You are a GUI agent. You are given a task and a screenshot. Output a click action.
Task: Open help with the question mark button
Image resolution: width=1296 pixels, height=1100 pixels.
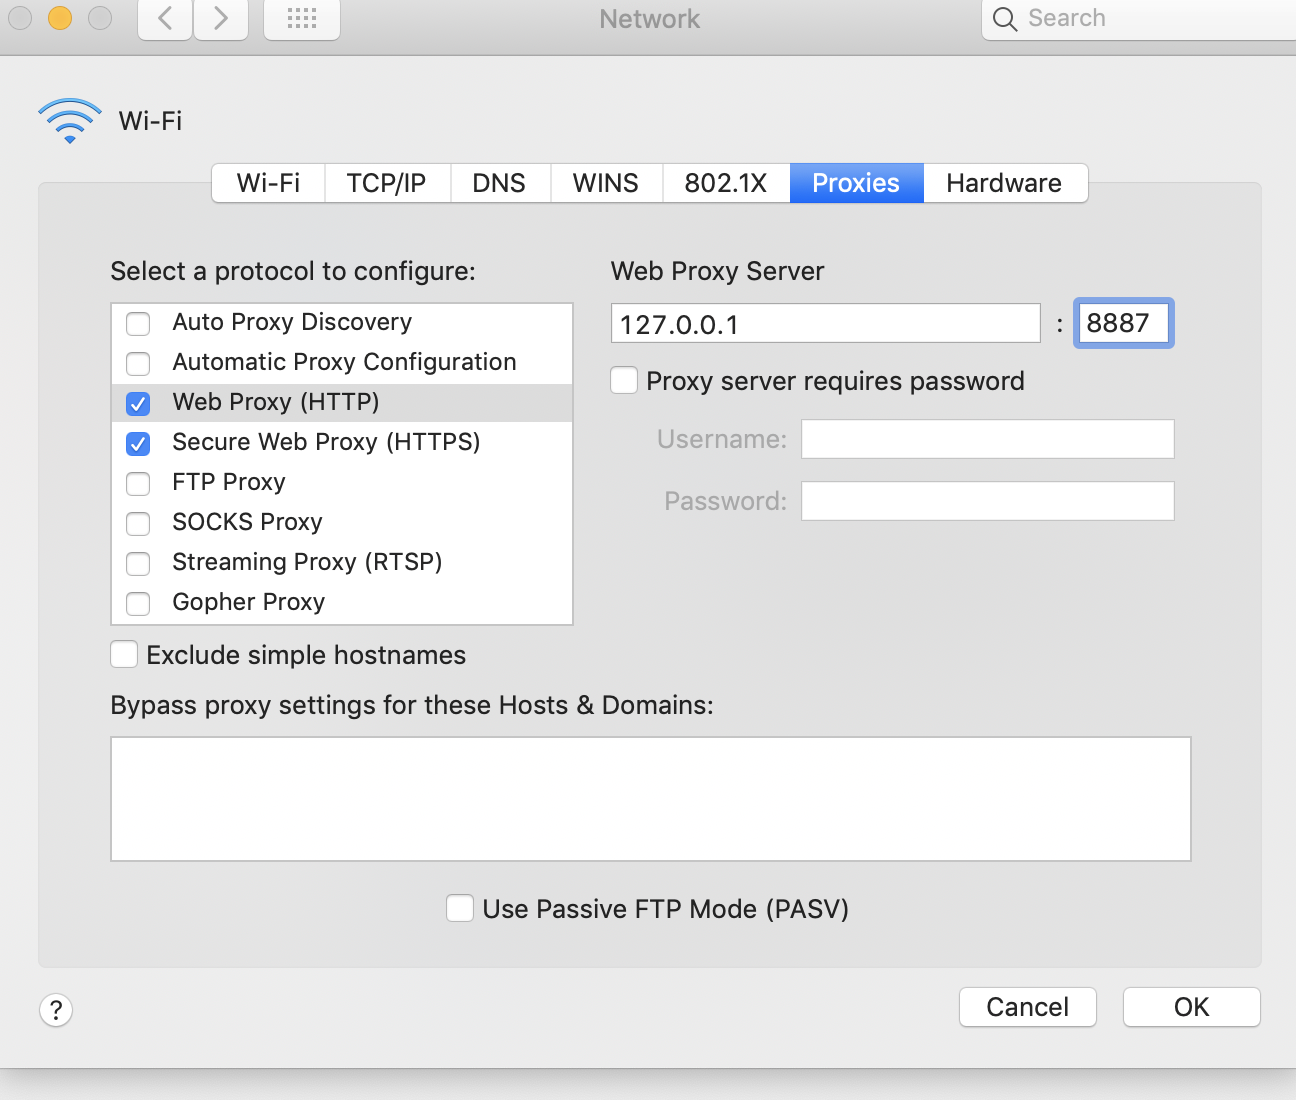click(56, 1010)
